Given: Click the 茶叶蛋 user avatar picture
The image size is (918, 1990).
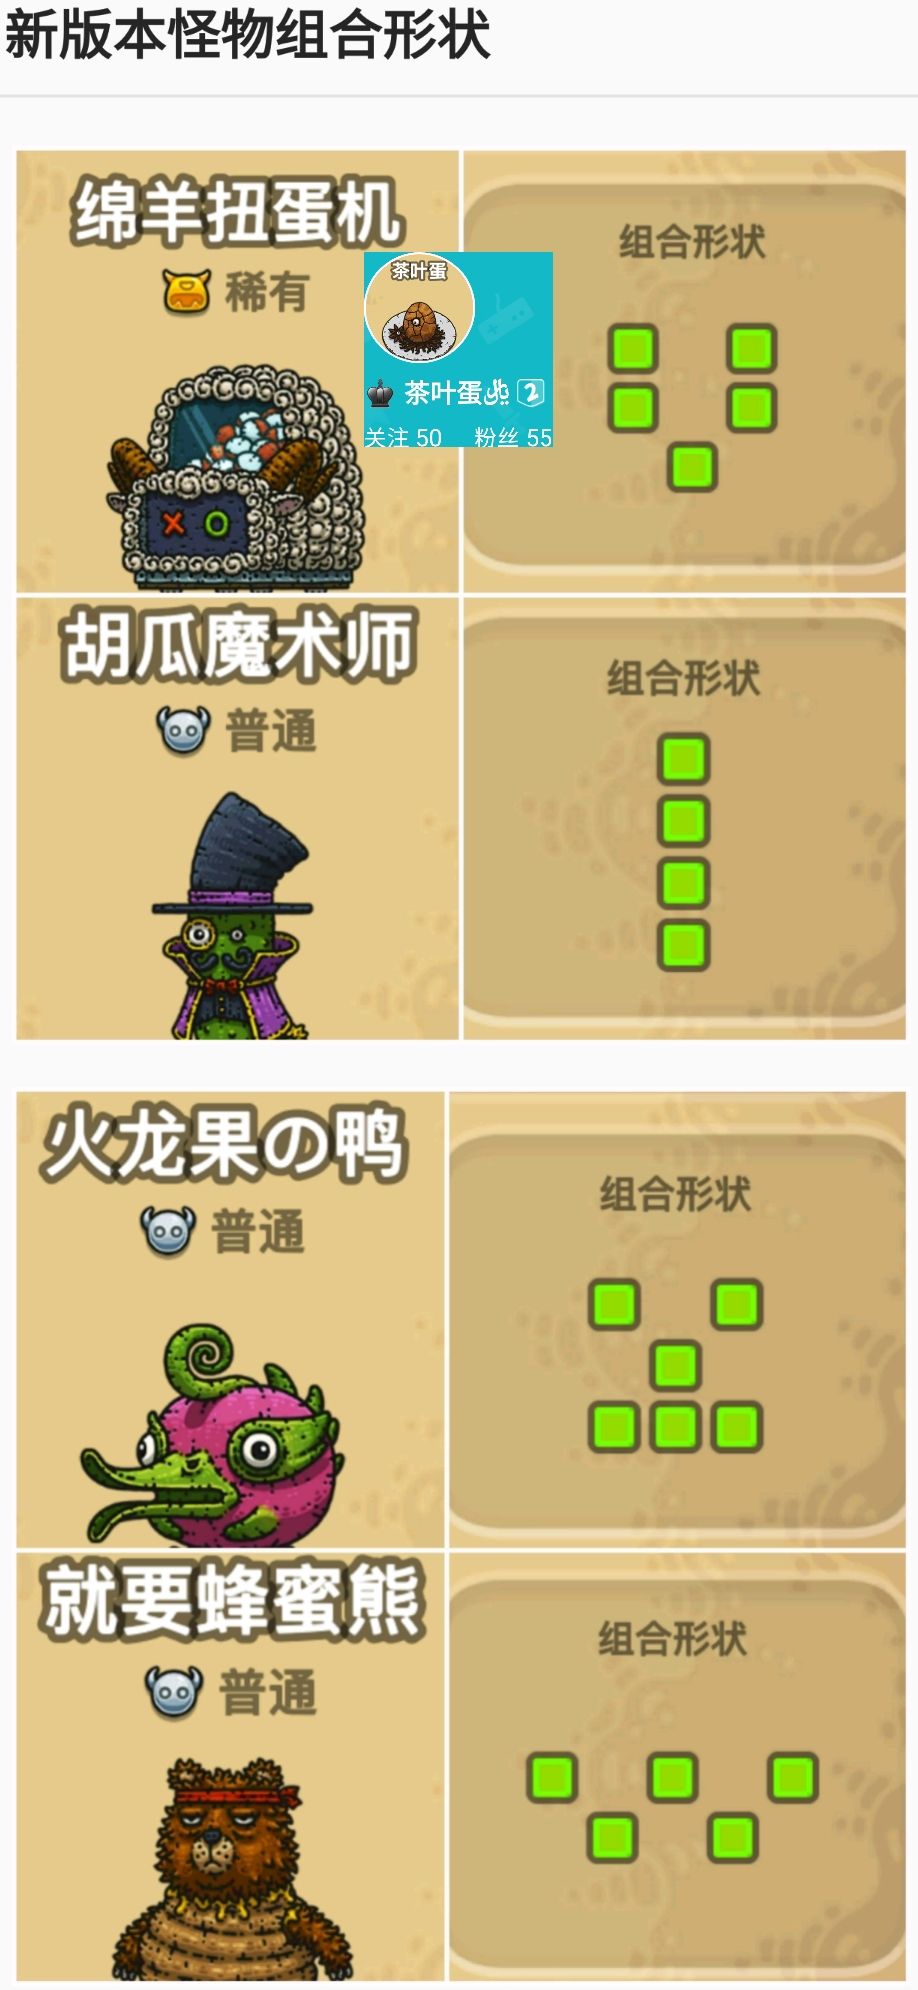Looking at the screenshot, I should point(419,309).
